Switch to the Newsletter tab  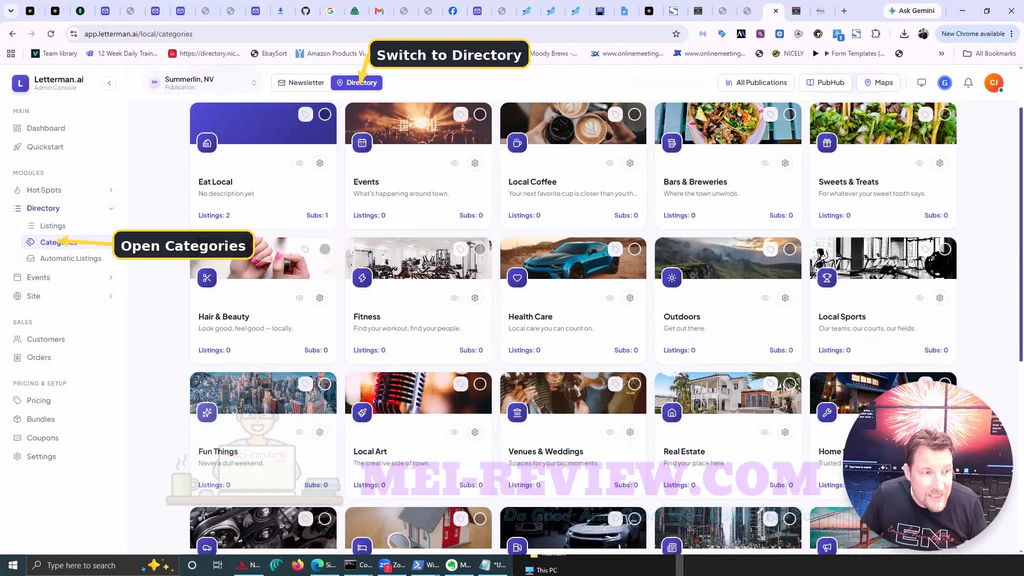click(301, 83)
